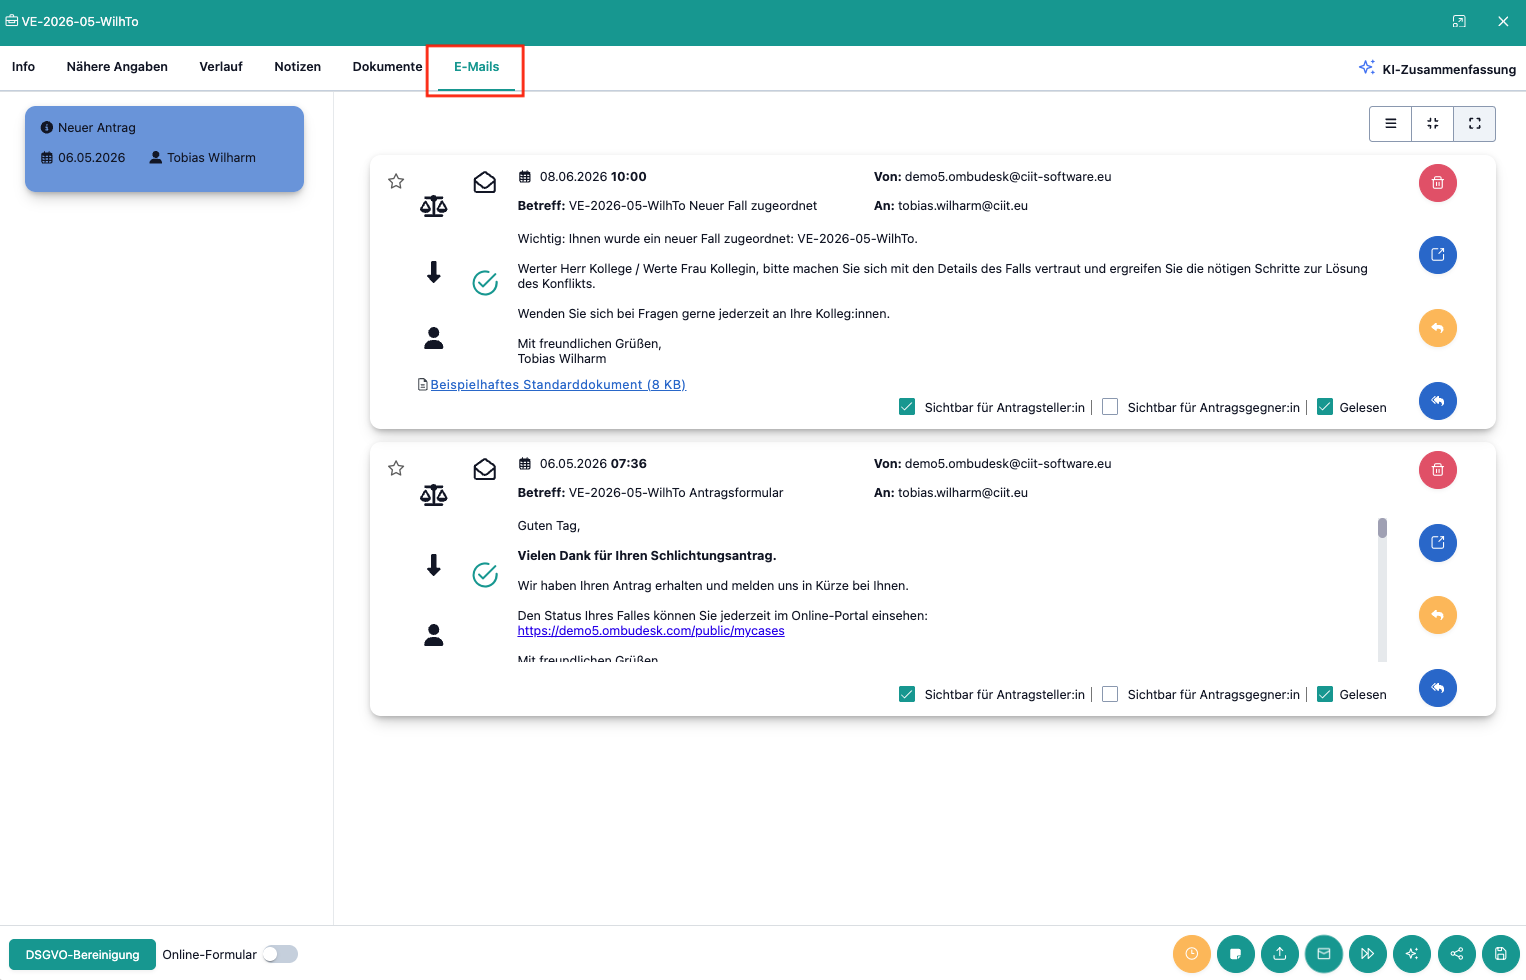Select the 'Neuer Antrag' status card
Screen dimensions: 1526x980
pos(164,149)
